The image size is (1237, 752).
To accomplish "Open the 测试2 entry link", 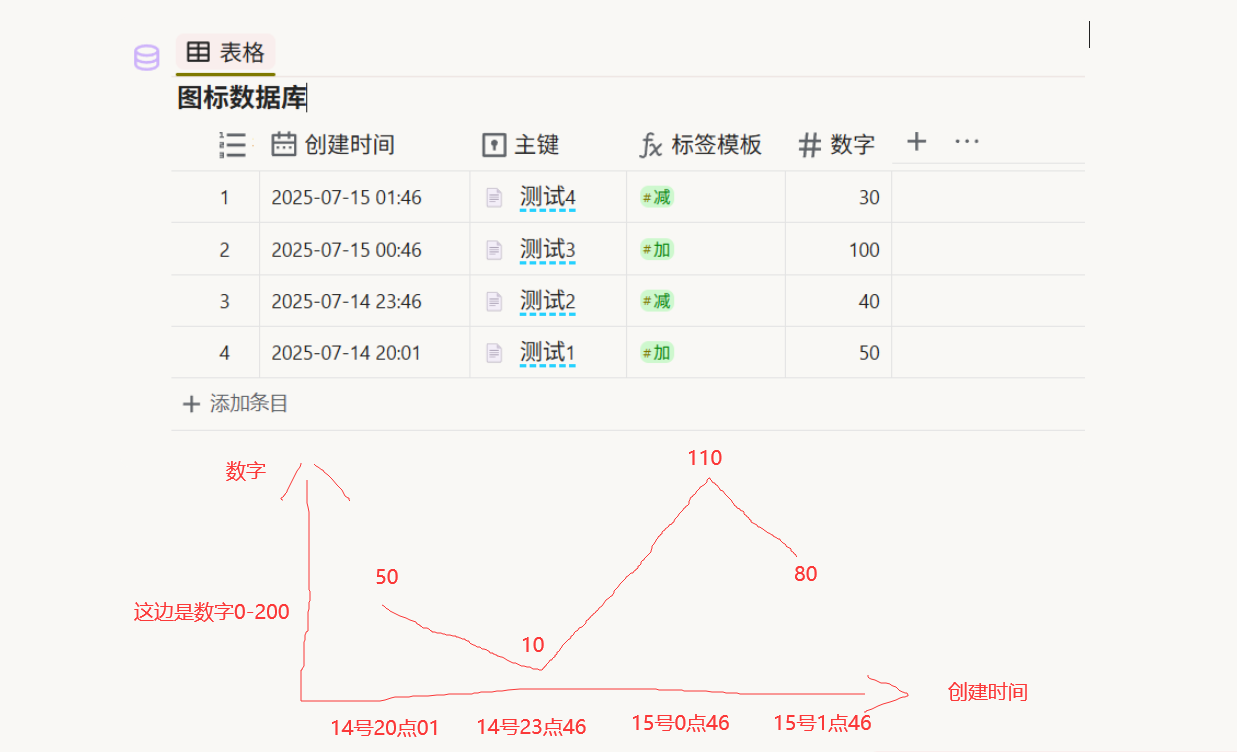I will coord(548,301).
